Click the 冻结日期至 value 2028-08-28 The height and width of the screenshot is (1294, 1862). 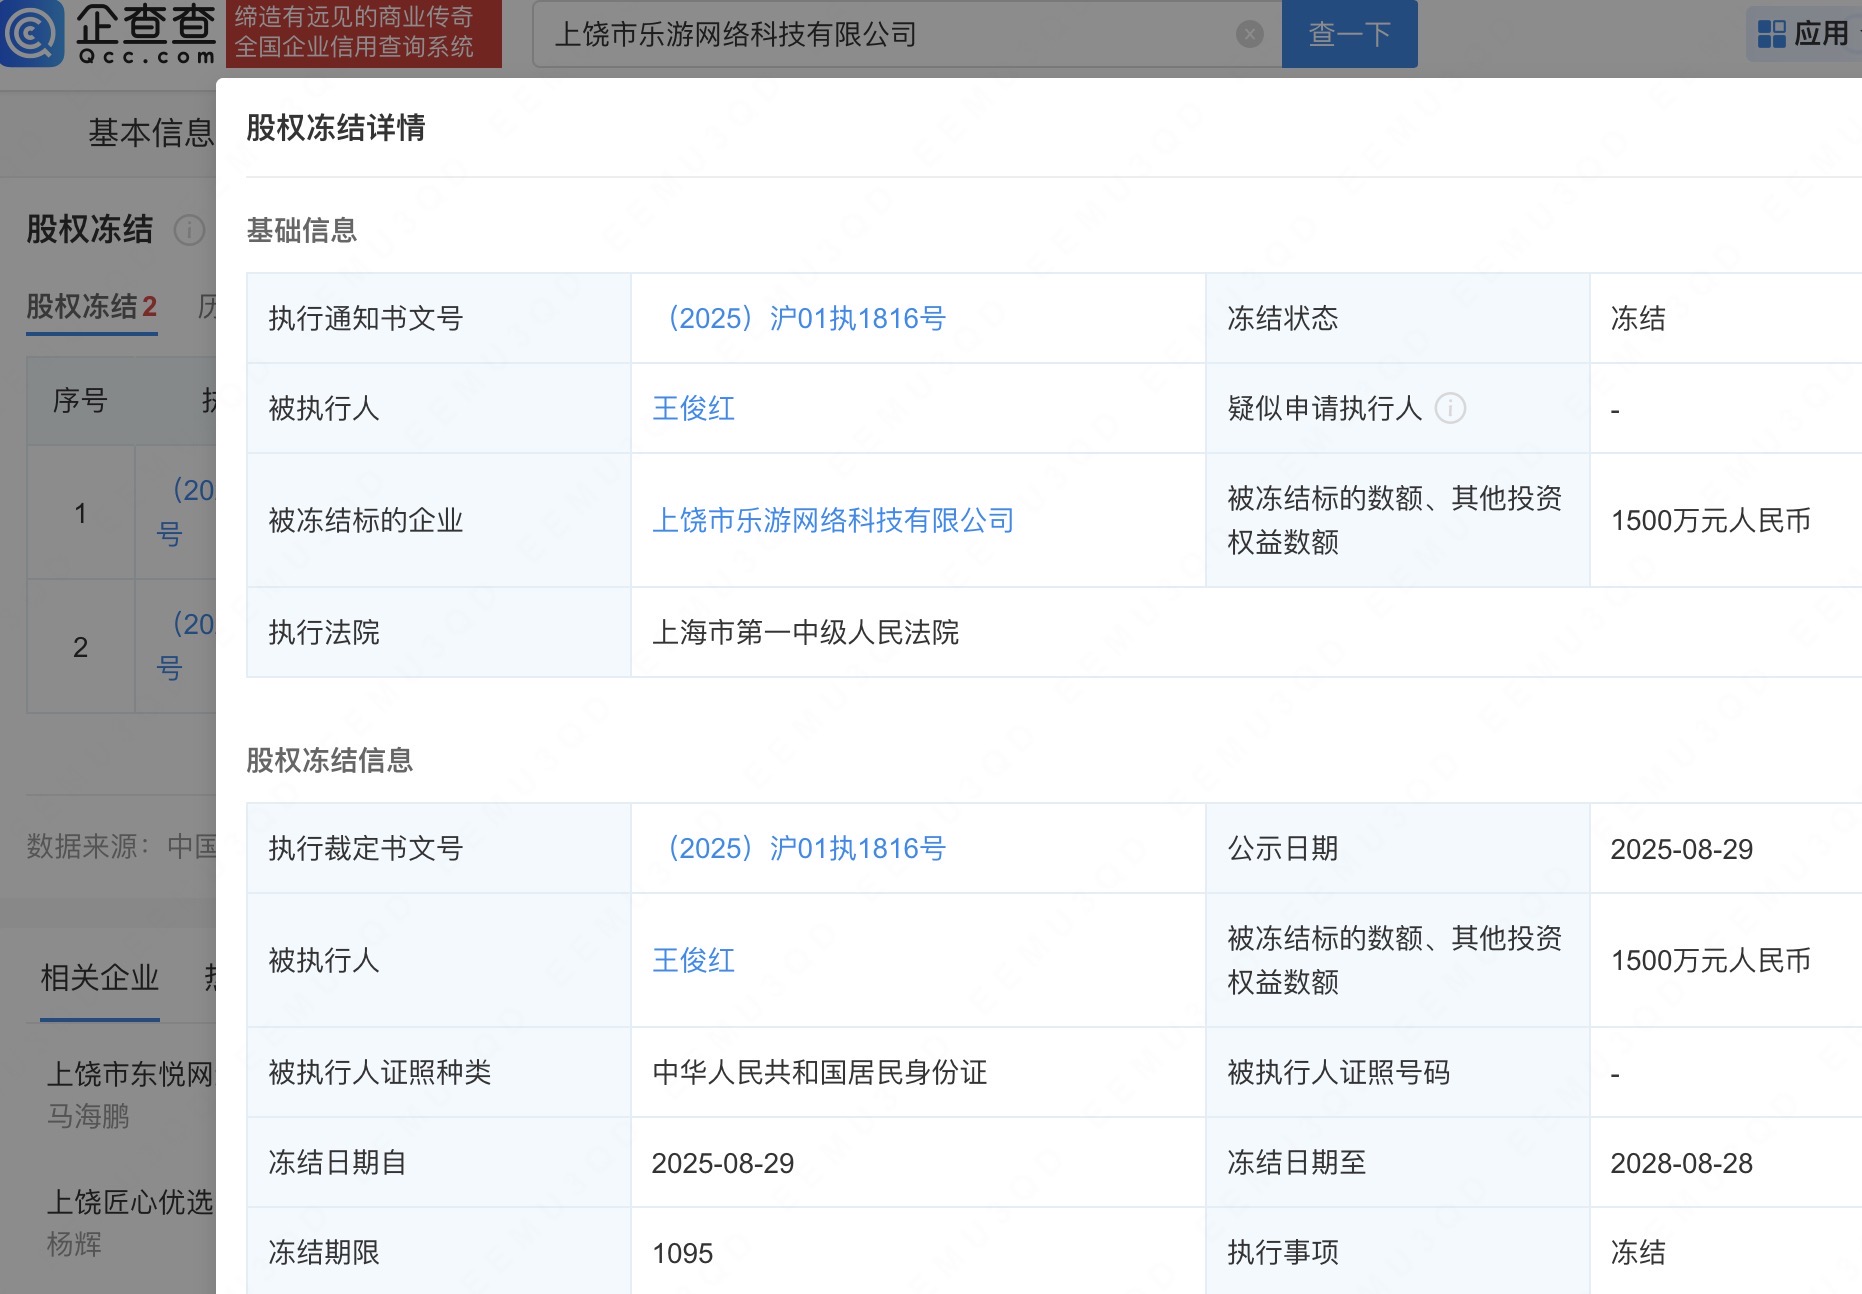point(1682,1163)
